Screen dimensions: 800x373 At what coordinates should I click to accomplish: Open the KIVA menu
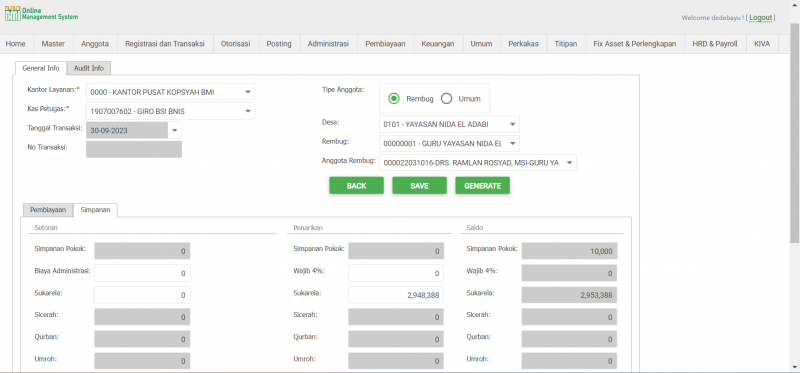(762, 44)
